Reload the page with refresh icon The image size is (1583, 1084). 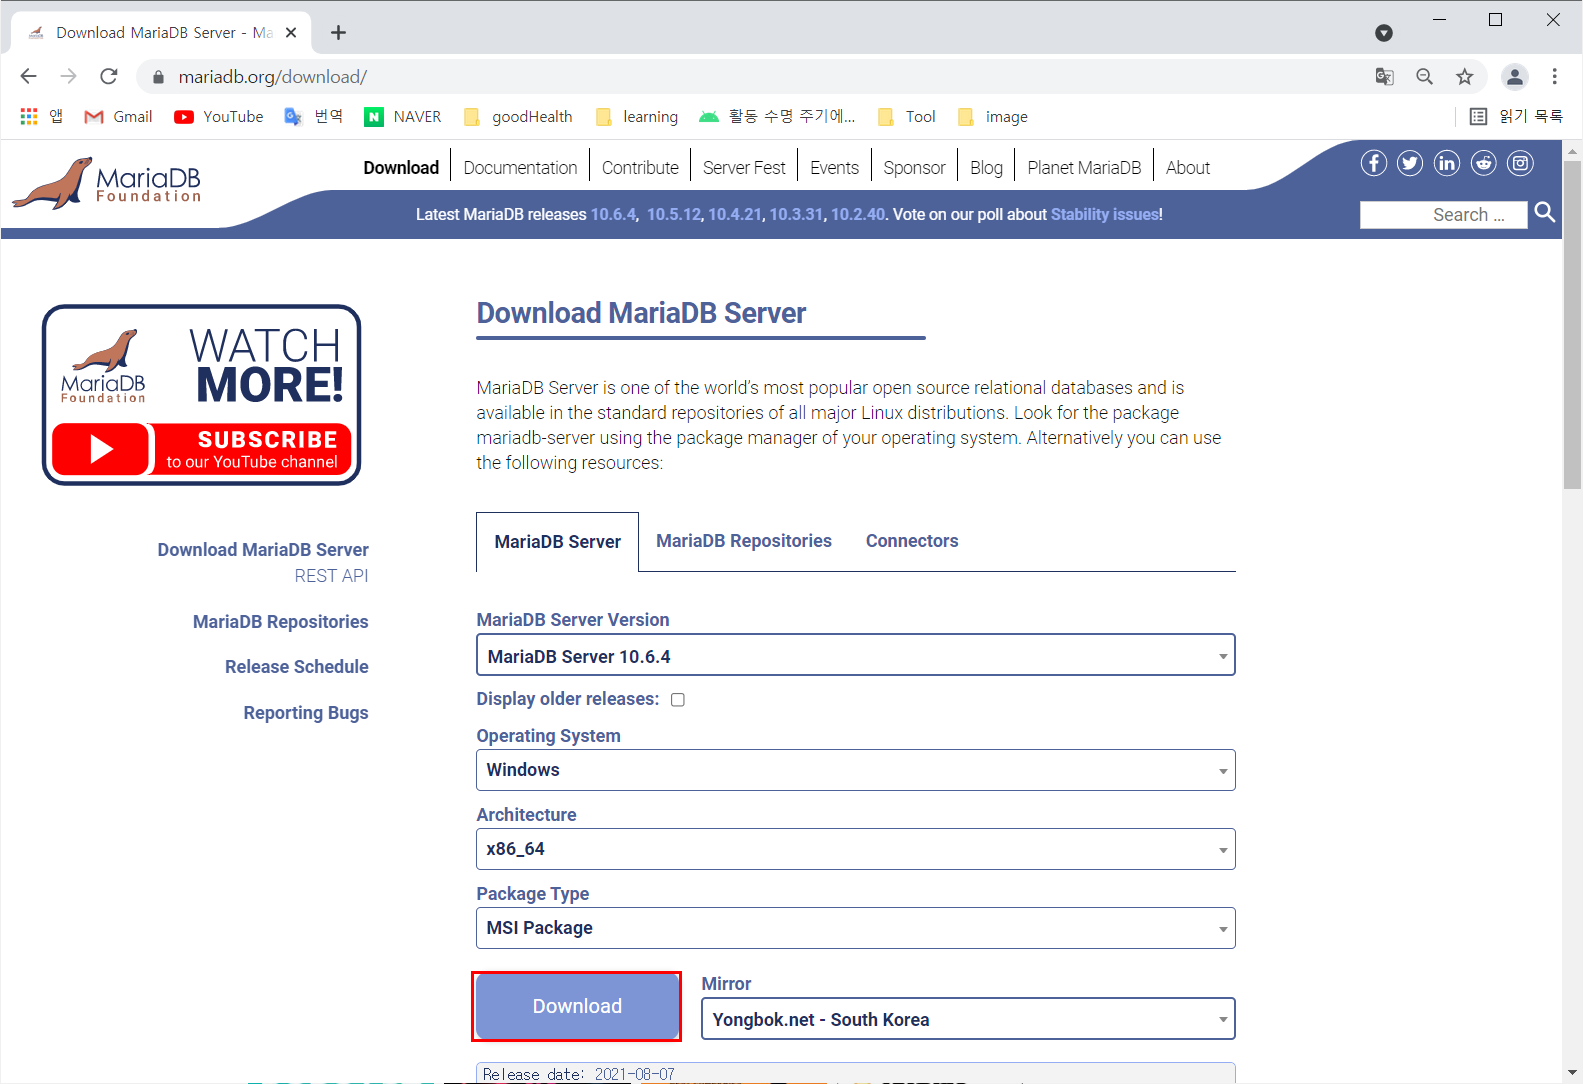(x=109, y=76)
